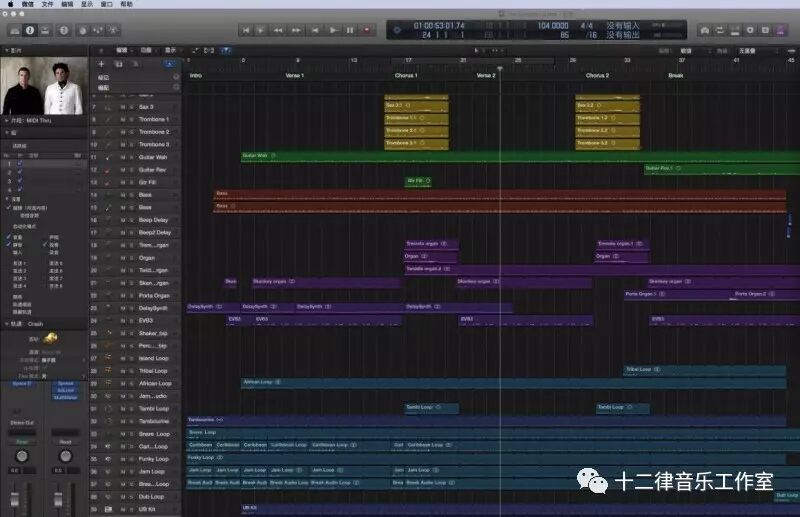Open the 窗口 menu in menu bar
Viewport: 800px width, 517px height.
[x=107, y=4]
